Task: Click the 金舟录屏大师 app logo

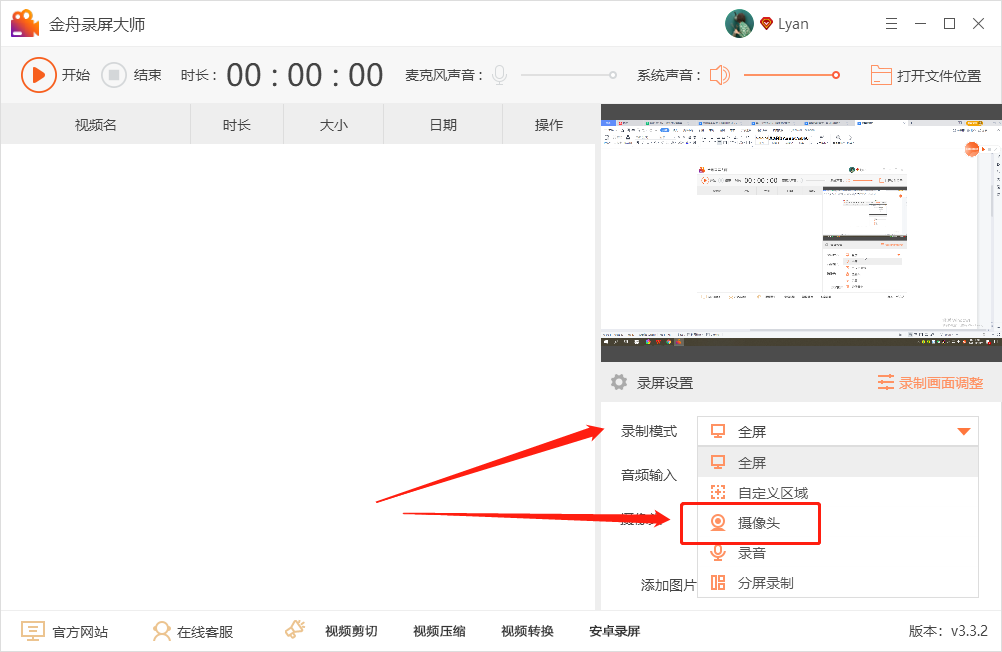Action: (24, 22)
